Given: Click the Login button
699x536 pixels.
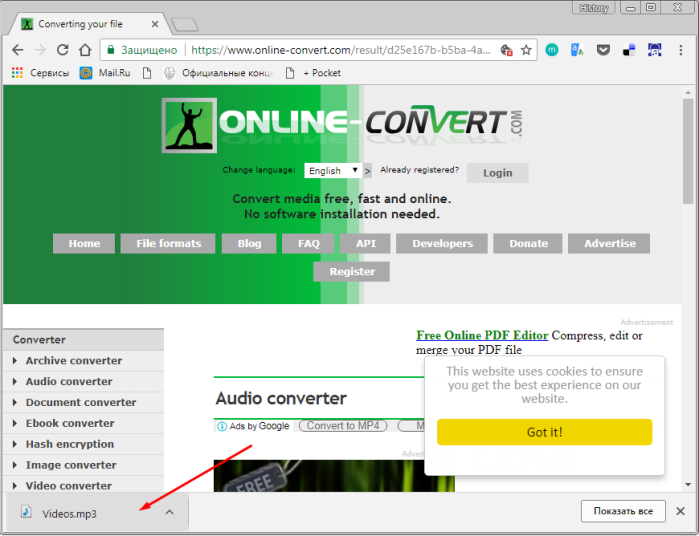Looking at the screenshot, I should [x=498, y=173].
